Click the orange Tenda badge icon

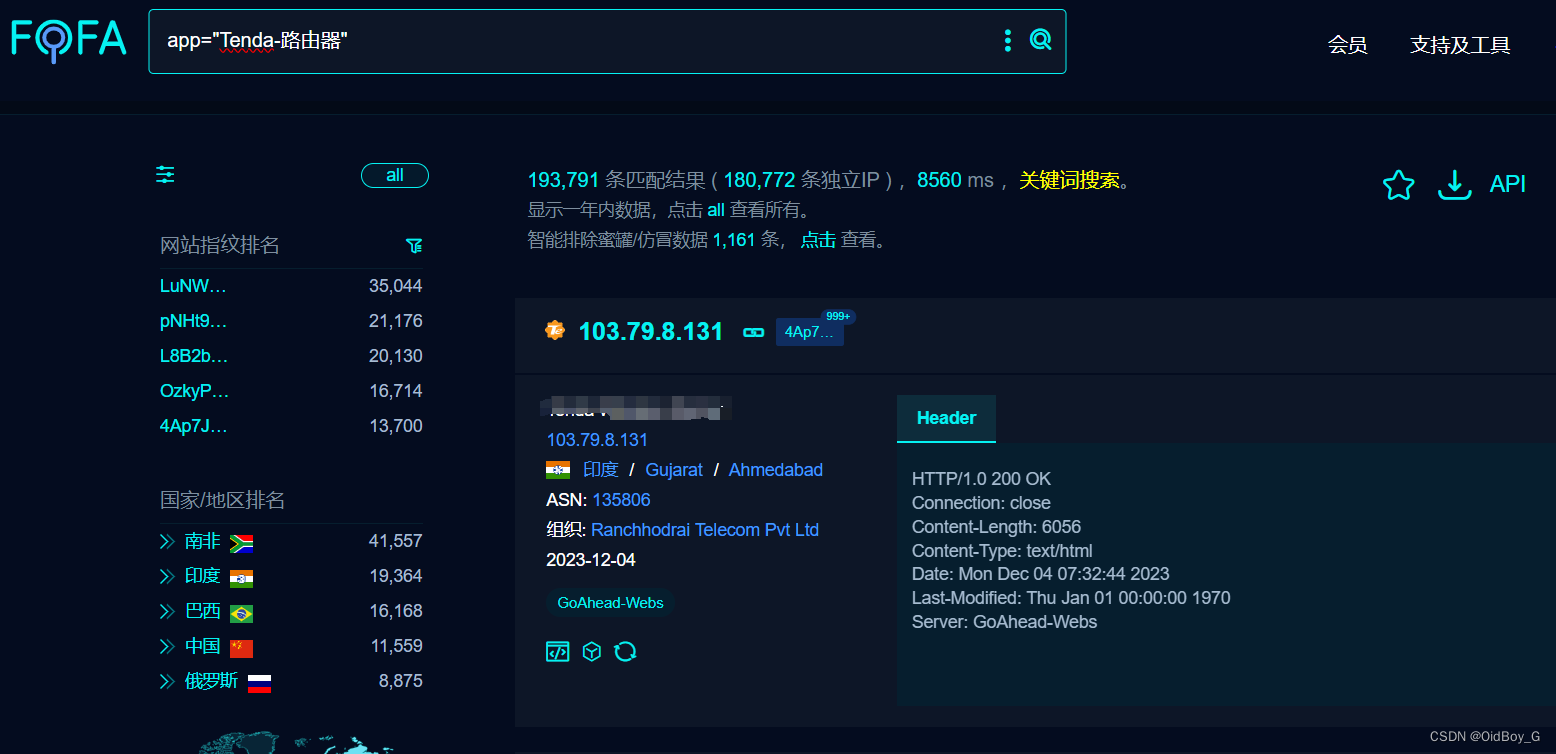(x=554, y=331)
